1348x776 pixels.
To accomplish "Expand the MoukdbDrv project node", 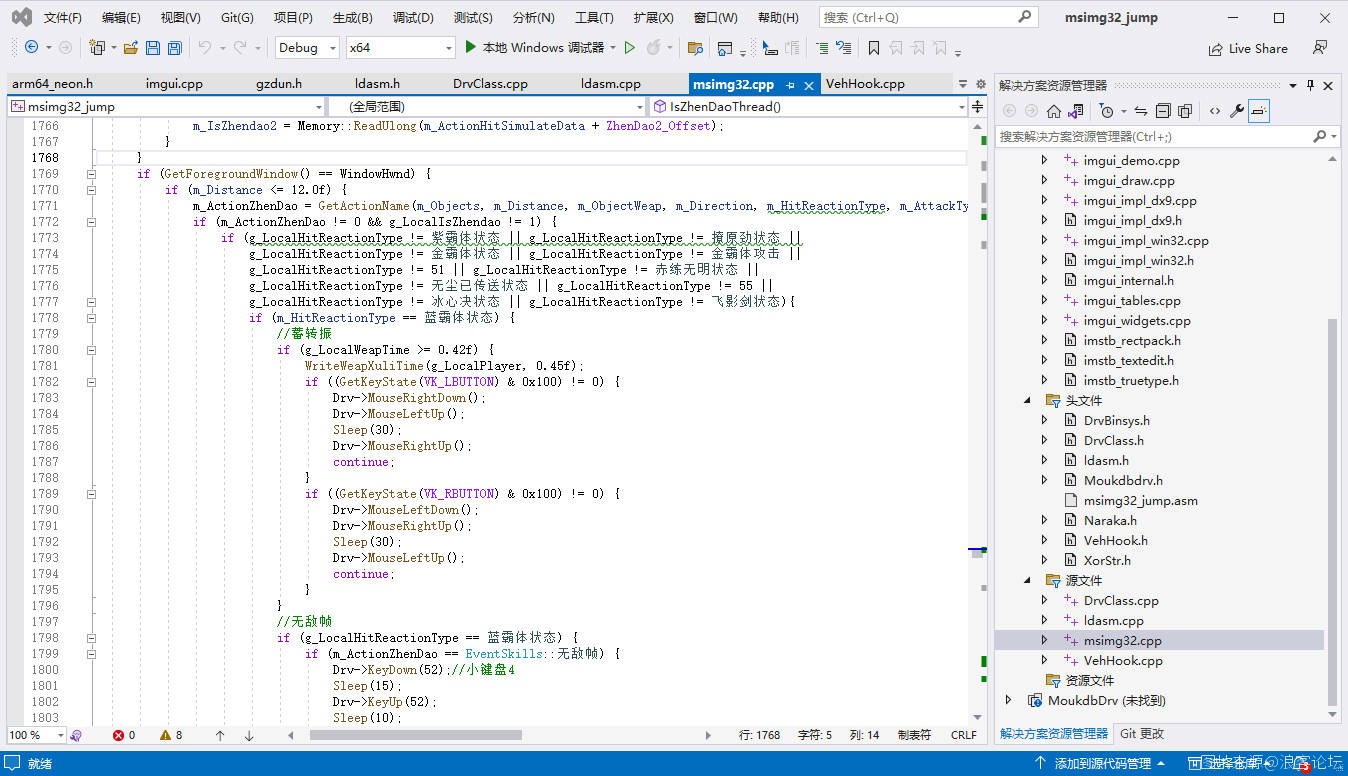I will pyautogui.click(x=1008, y=700).
